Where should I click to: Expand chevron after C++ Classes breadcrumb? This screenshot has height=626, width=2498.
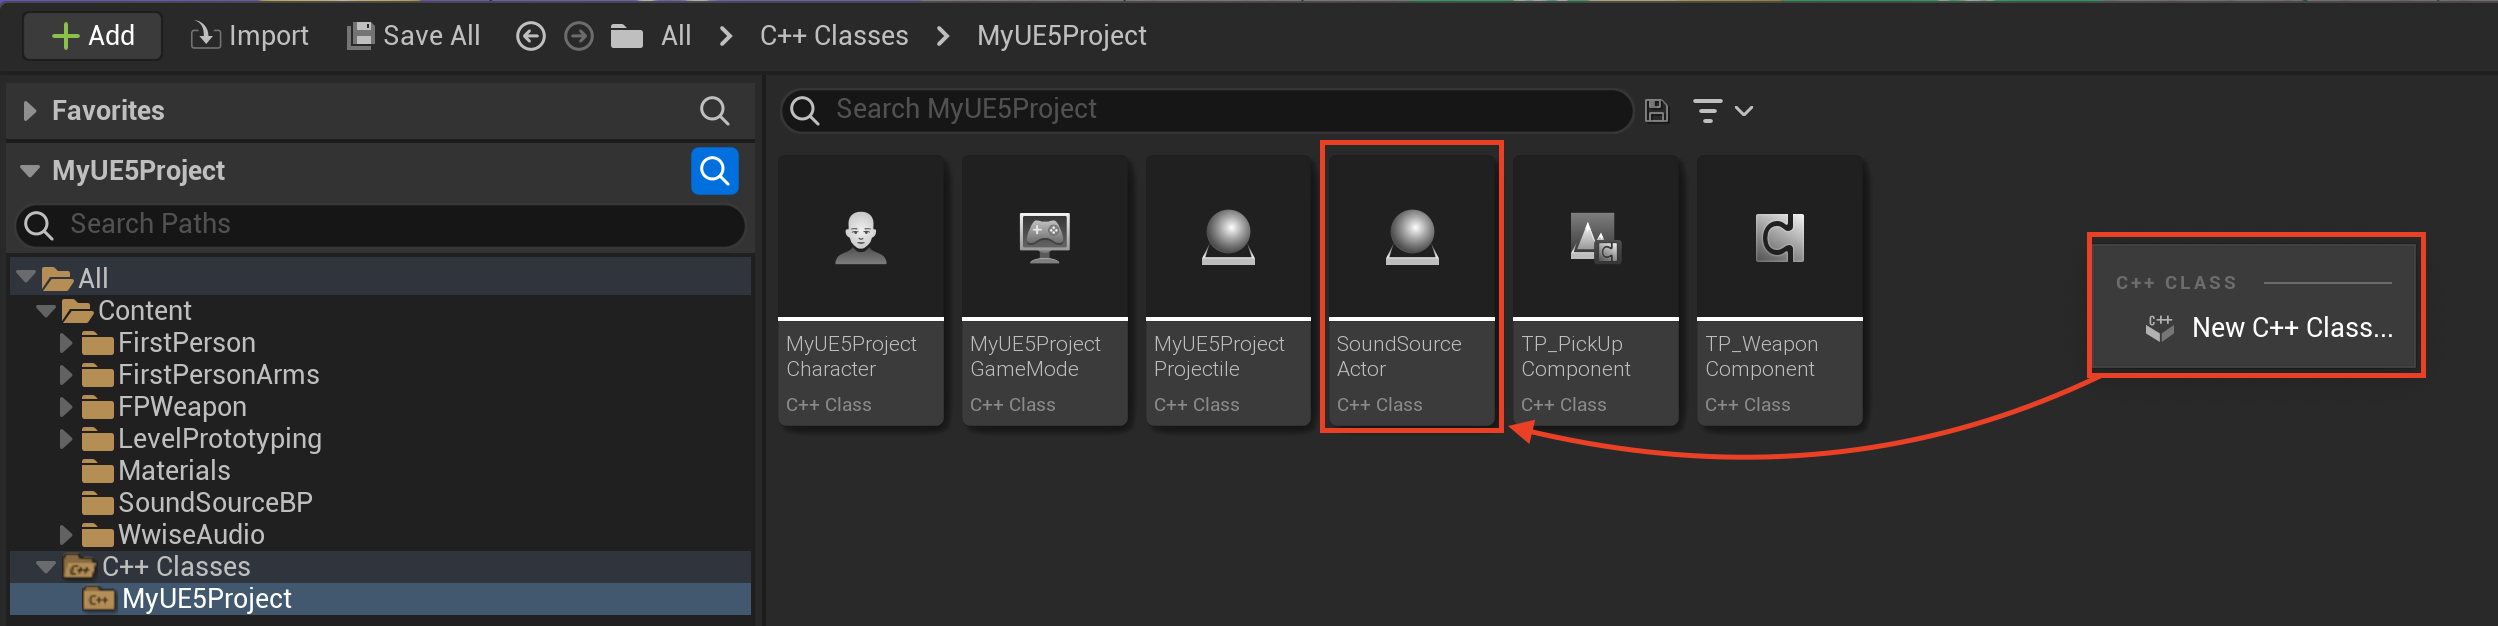click(943, 37)
